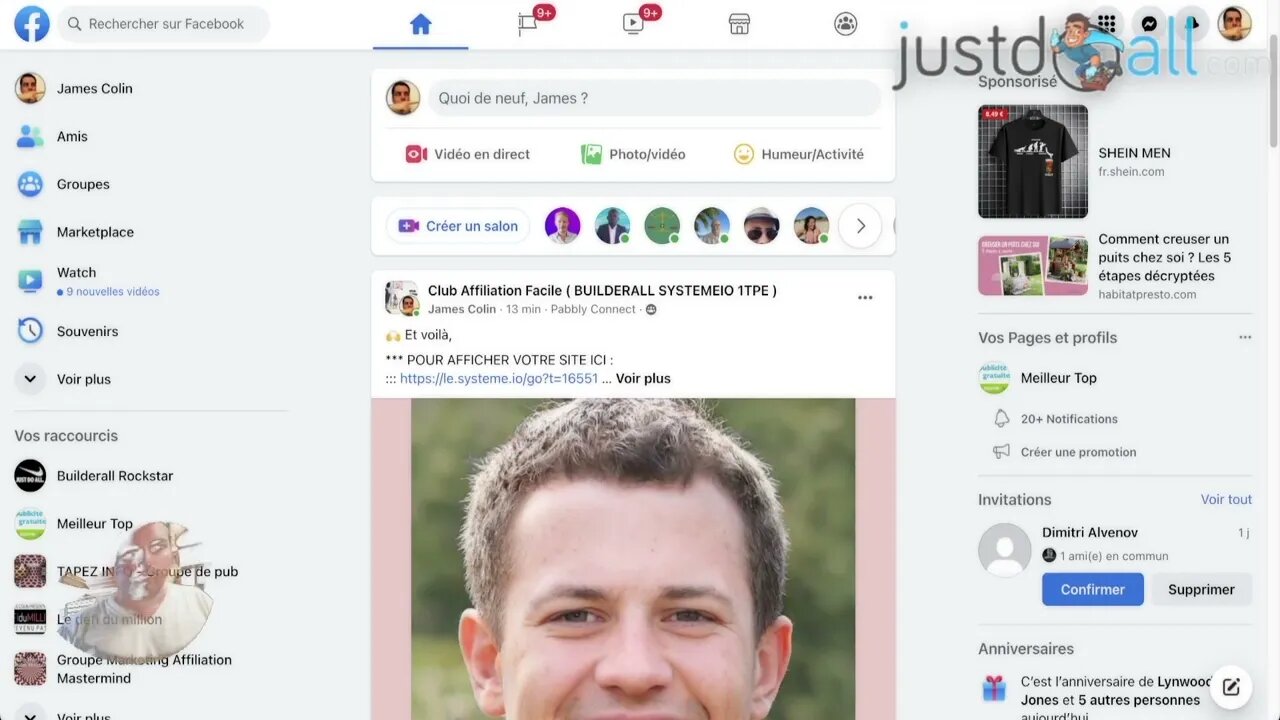Screen dimensions: 1280x720
Task: Open the SHEIN MEN sponsored ad
Action: tap(1115, 161)
